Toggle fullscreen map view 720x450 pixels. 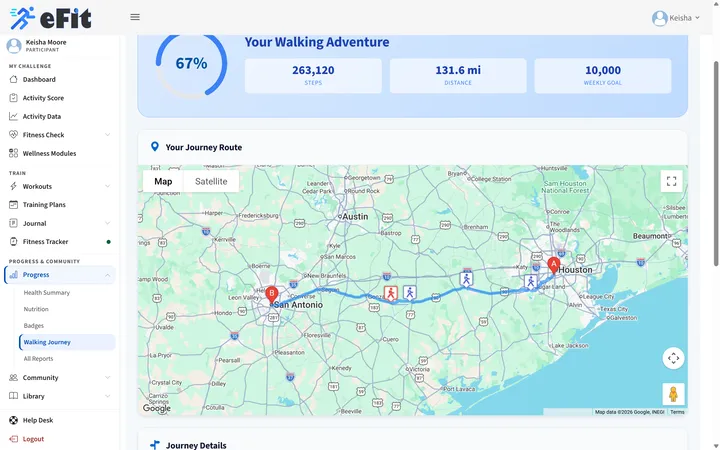pos(671,181)
